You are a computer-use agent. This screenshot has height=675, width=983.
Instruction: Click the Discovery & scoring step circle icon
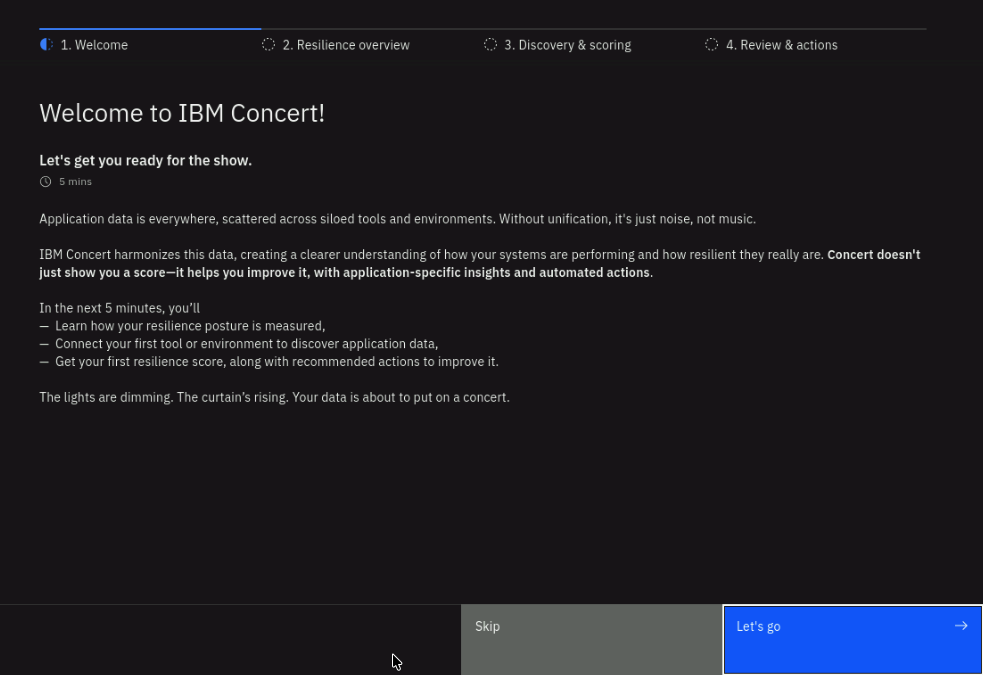click(x=490, y=45)
